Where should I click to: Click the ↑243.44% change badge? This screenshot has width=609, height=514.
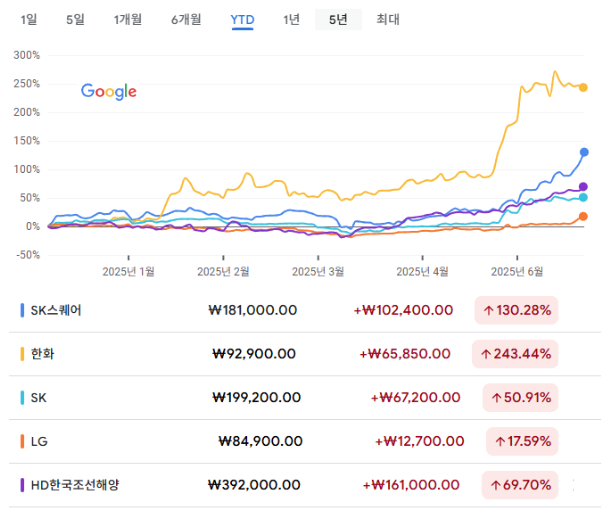pos(515,354)
